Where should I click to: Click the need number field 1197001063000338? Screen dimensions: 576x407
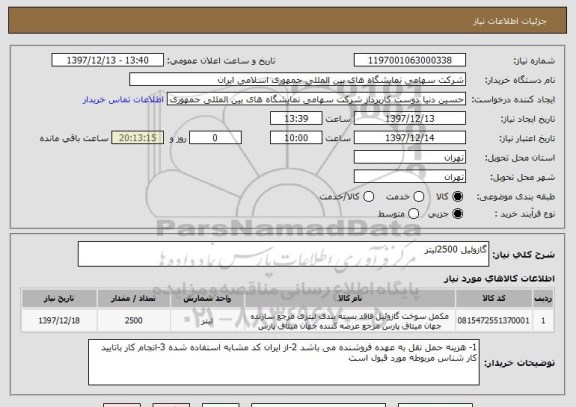(x=410, y=60)
